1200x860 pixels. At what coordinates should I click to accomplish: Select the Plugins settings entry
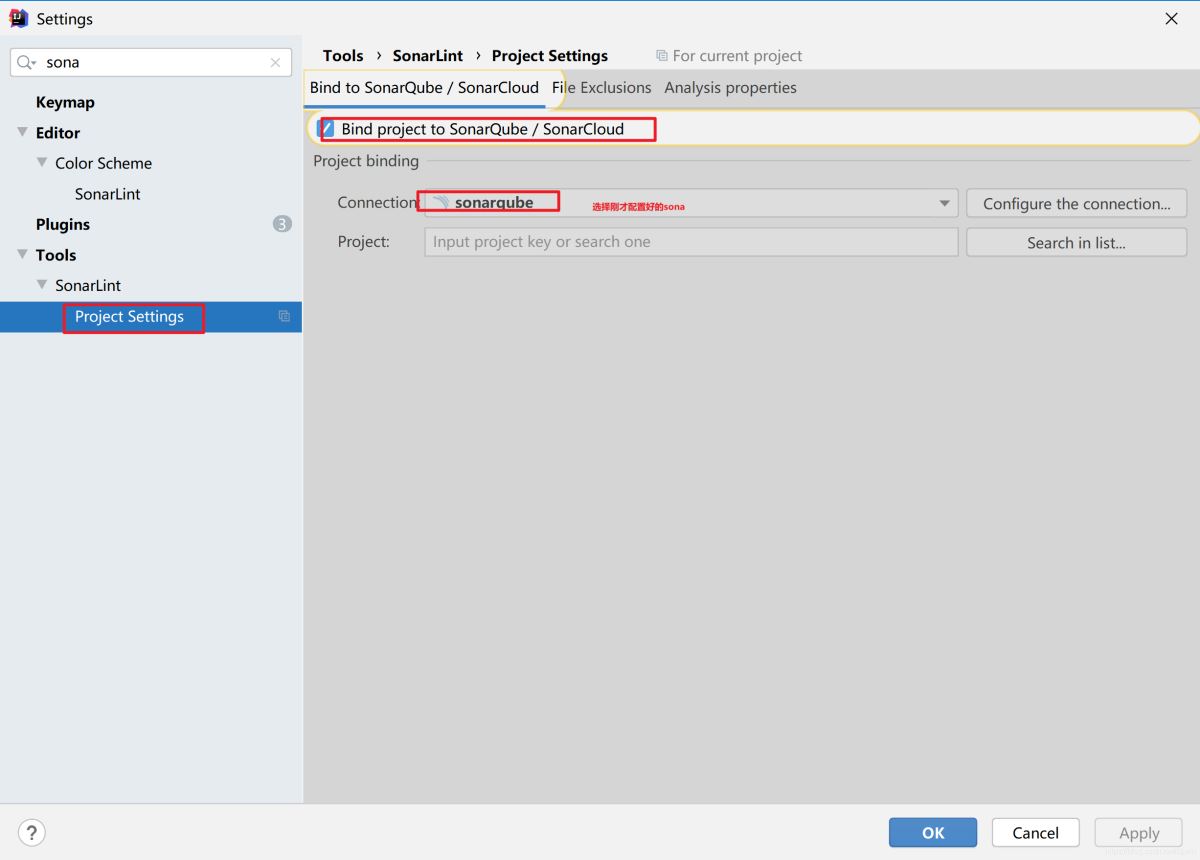tap(63, 224)
